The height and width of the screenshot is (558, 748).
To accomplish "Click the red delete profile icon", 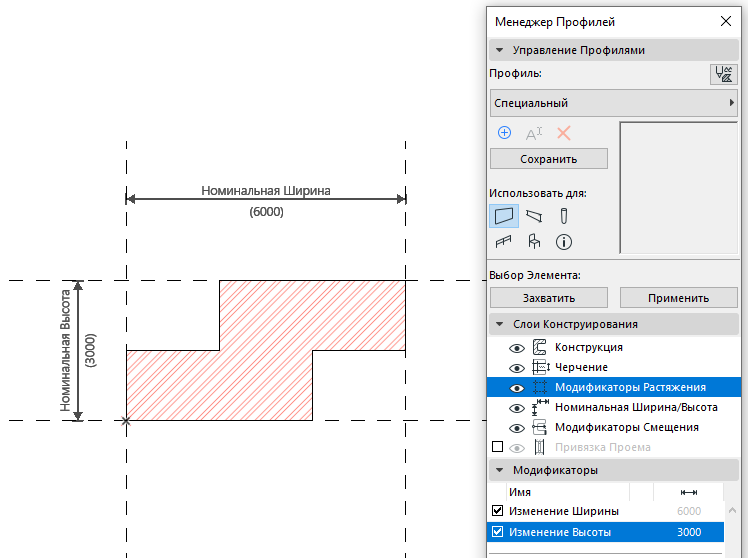I will (x=564, y=133).
